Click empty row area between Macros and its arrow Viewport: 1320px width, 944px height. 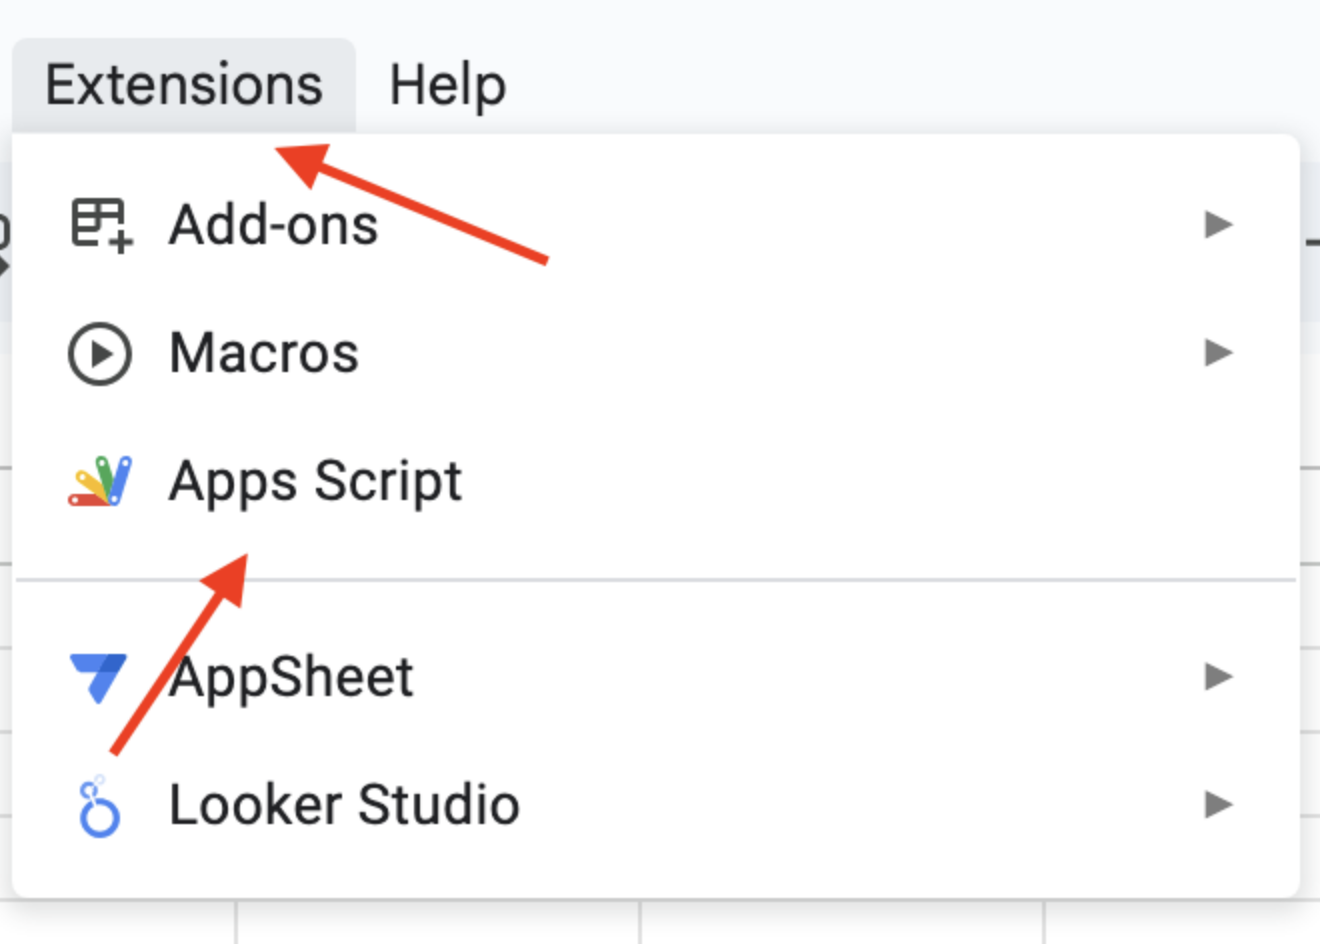coord(780,353)
